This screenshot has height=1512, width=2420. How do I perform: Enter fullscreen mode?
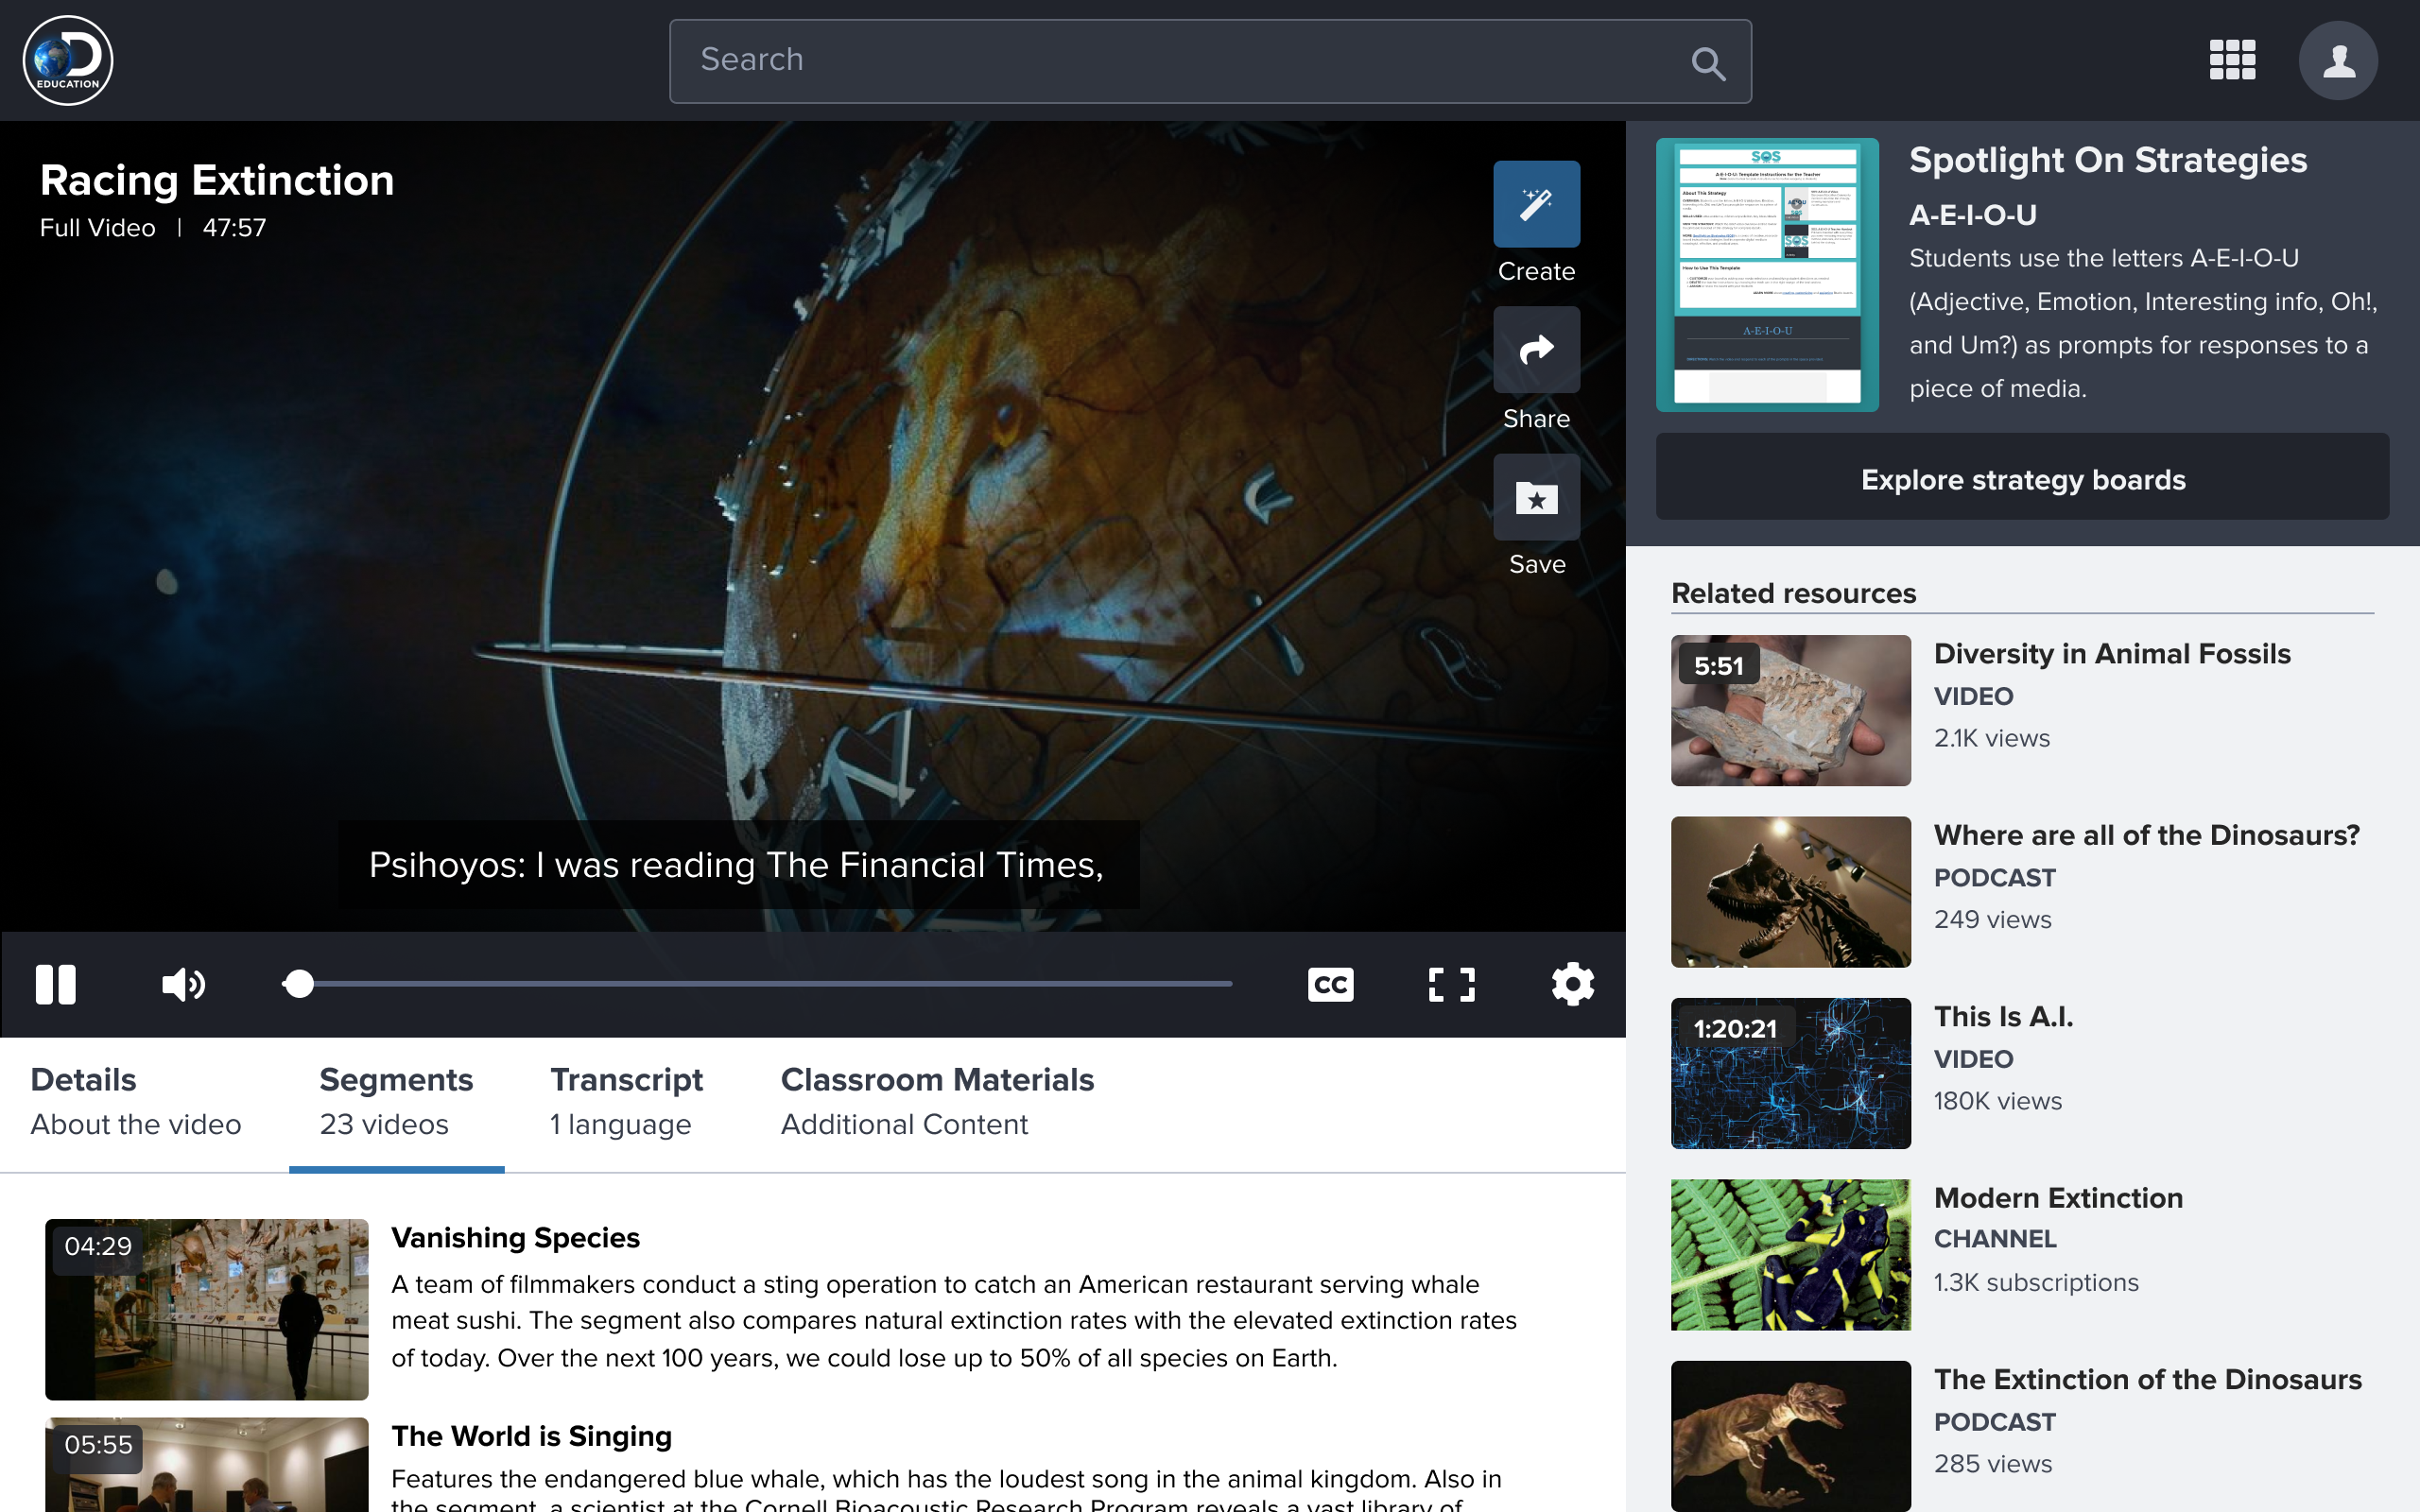1451,984
